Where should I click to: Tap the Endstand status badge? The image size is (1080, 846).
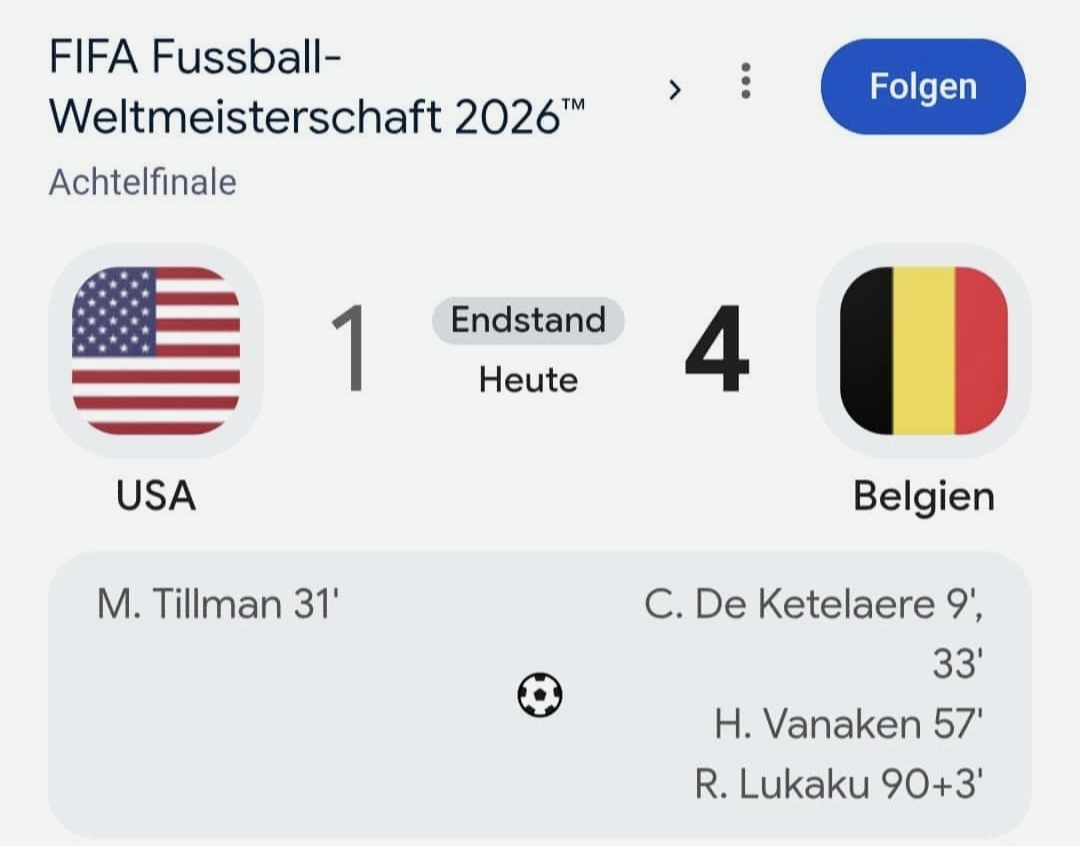pos(528,320)
